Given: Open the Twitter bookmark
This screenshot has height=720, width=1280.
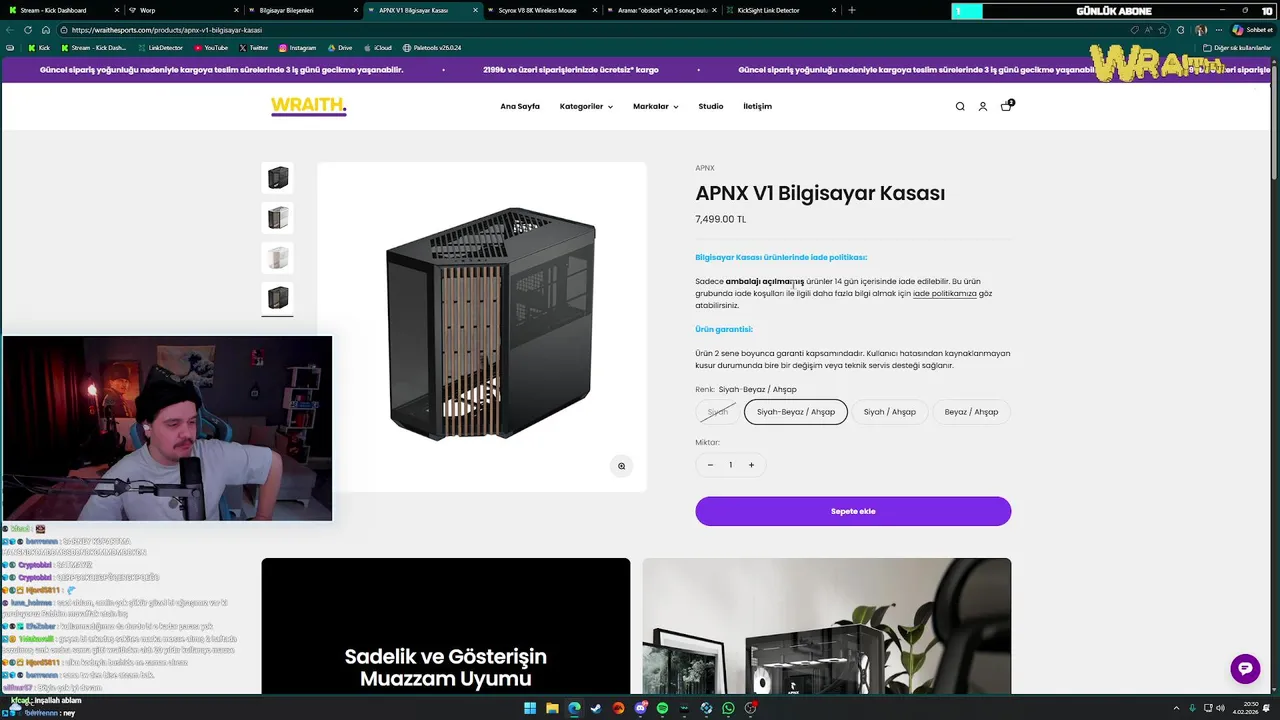Looking at the screenshot, I should click(x=254, y=48).
